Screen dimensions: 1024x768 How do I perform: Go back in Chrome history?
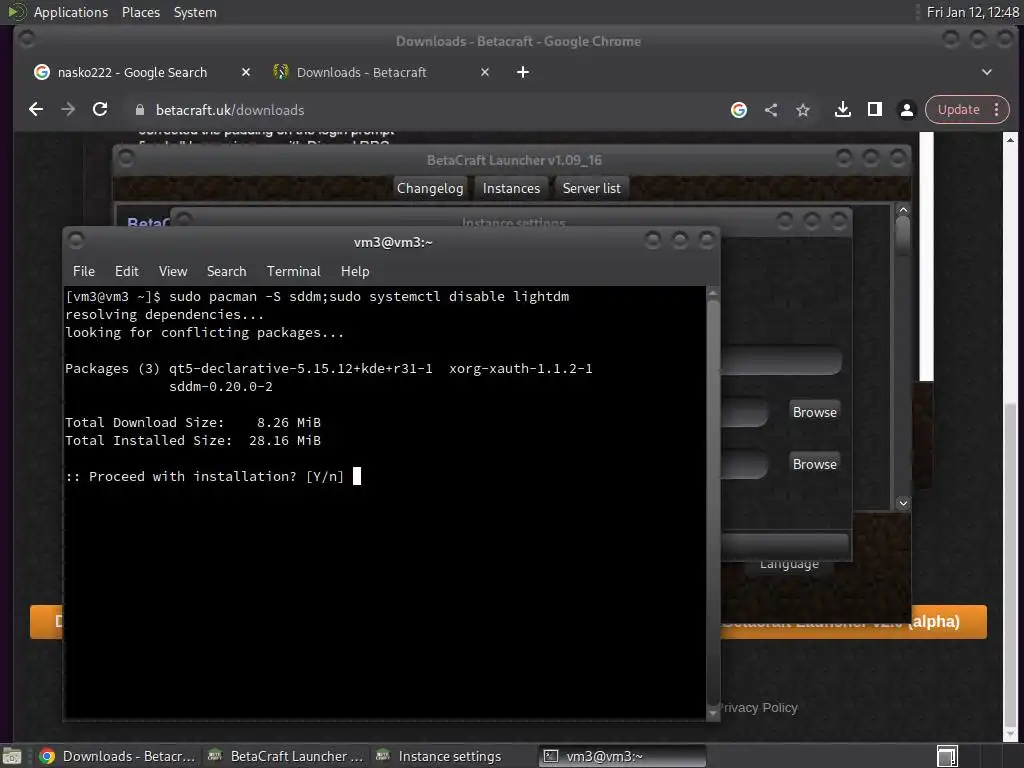point(36,110)
